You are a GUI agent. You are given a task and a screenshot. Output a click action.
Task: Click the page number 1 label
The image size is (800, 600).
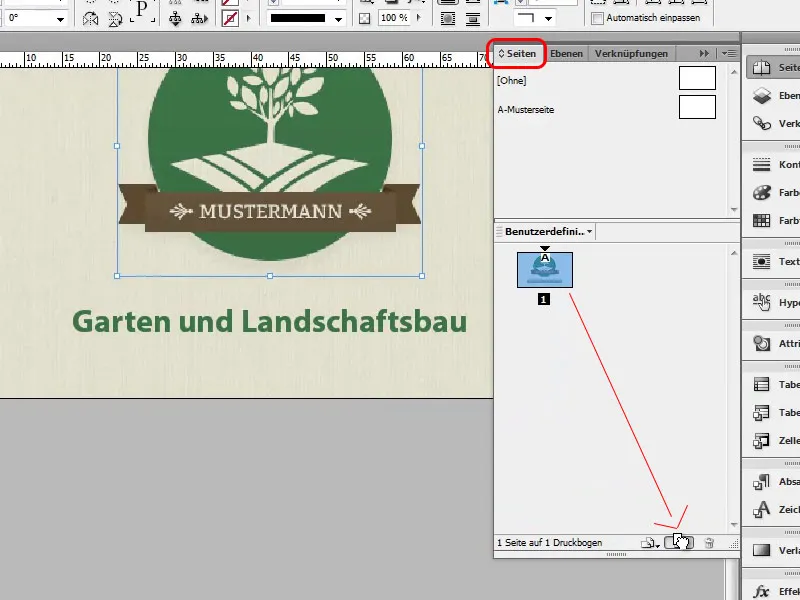[x=544, y=300]
